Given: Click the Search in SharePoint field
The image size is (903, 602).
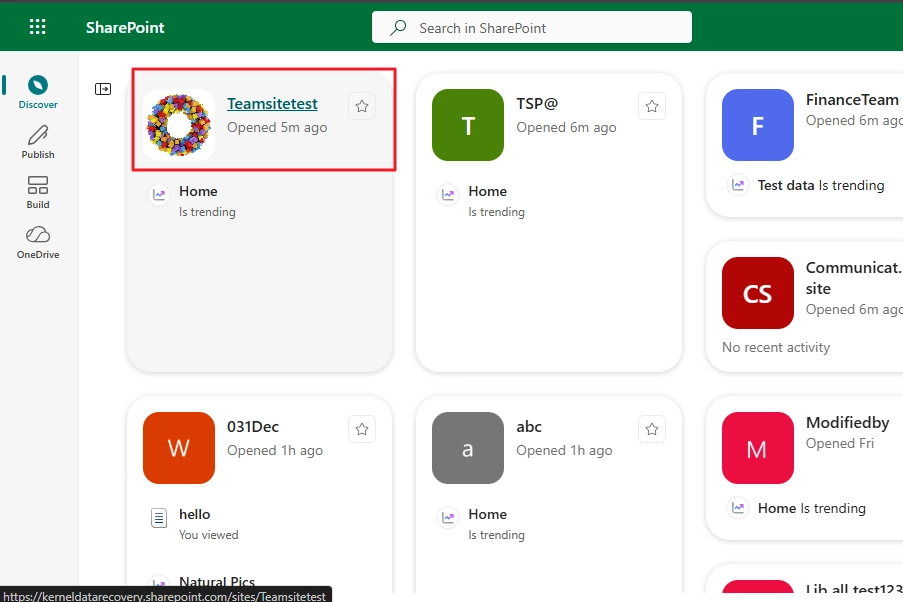Looking at the screenshot, I should [532, 28].
